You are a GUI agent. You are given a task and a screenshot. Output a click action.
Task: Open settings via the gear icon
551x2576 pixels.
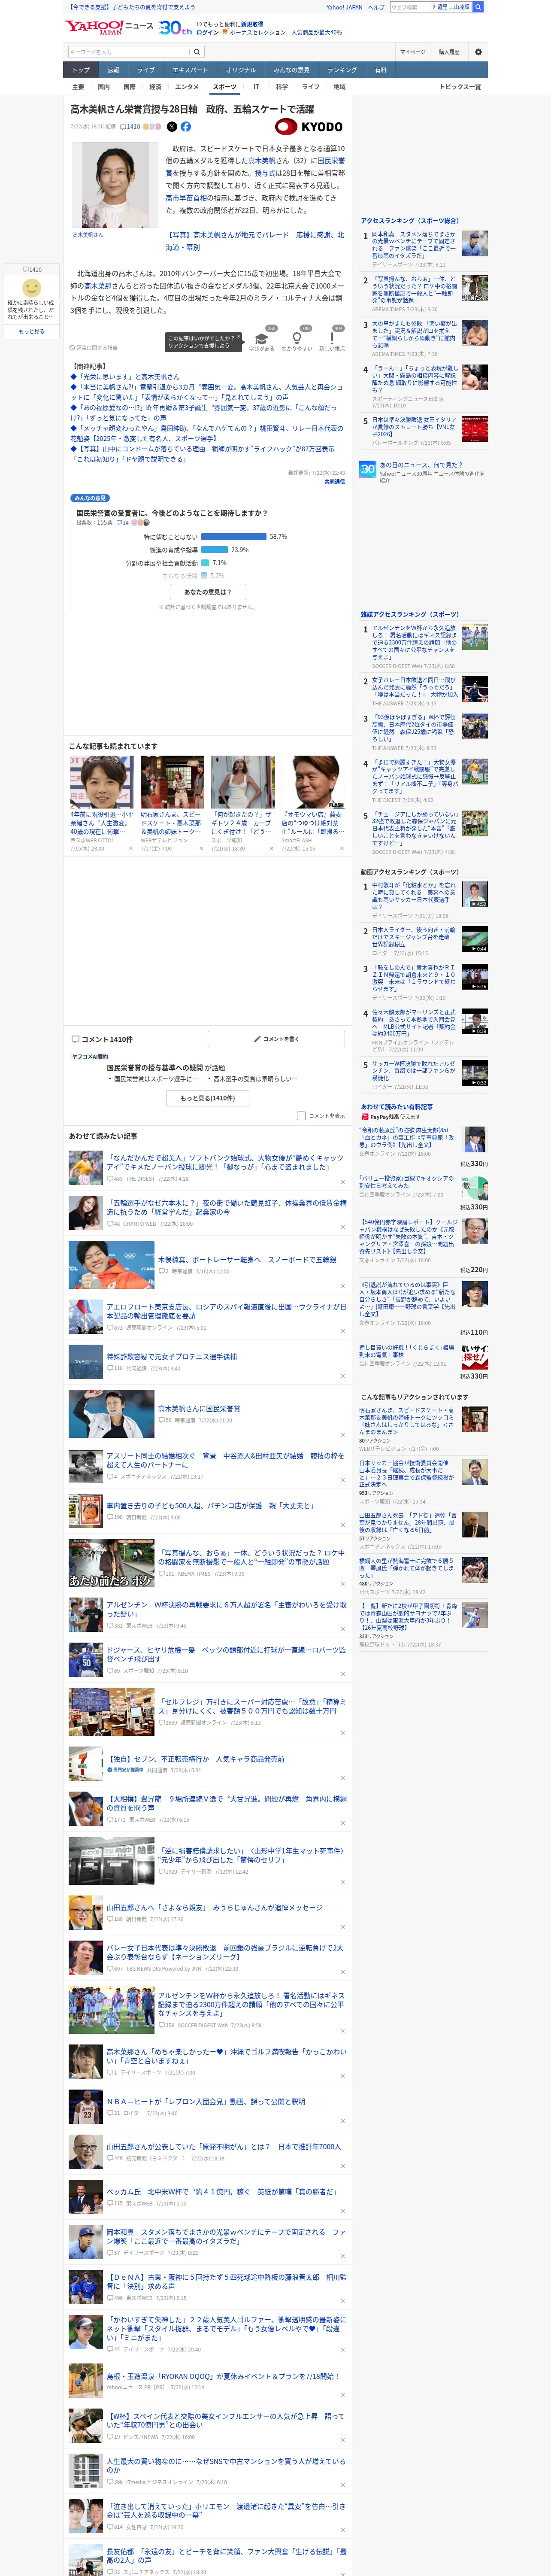pos(478,52)
